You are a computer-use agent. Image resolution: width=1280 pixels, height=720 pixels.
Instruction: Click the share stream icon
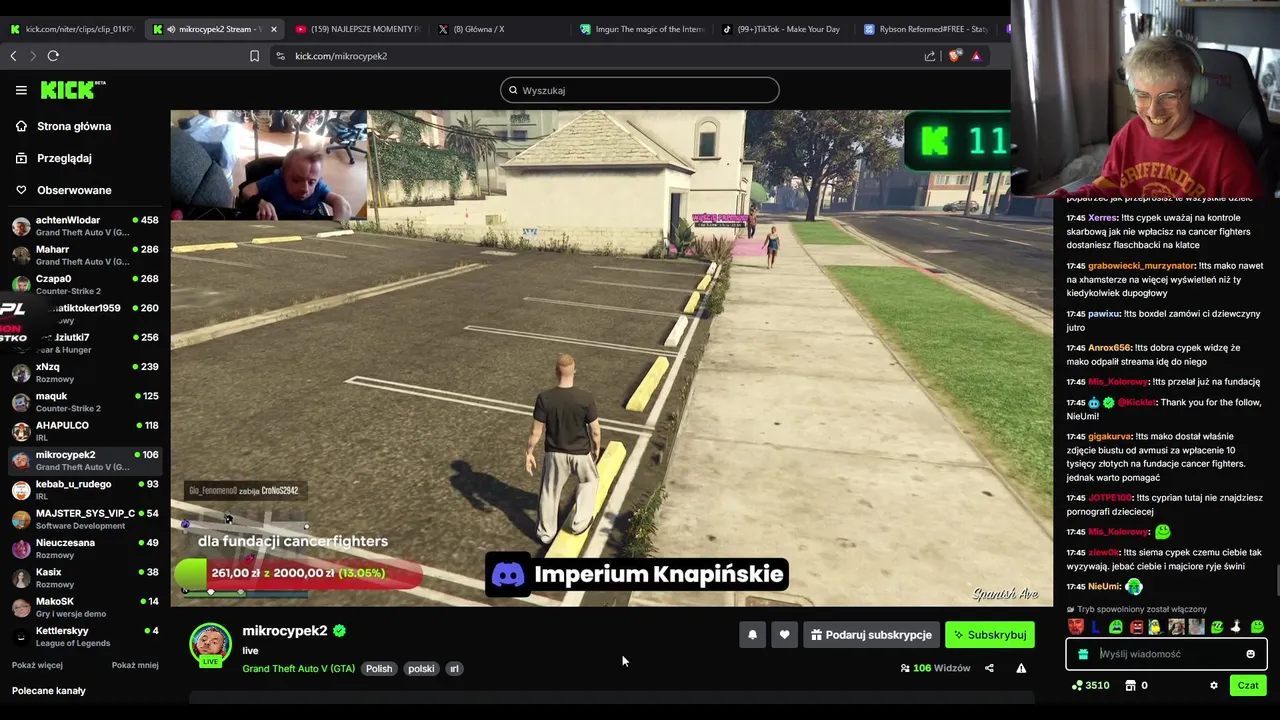click(x=989, y=668)
